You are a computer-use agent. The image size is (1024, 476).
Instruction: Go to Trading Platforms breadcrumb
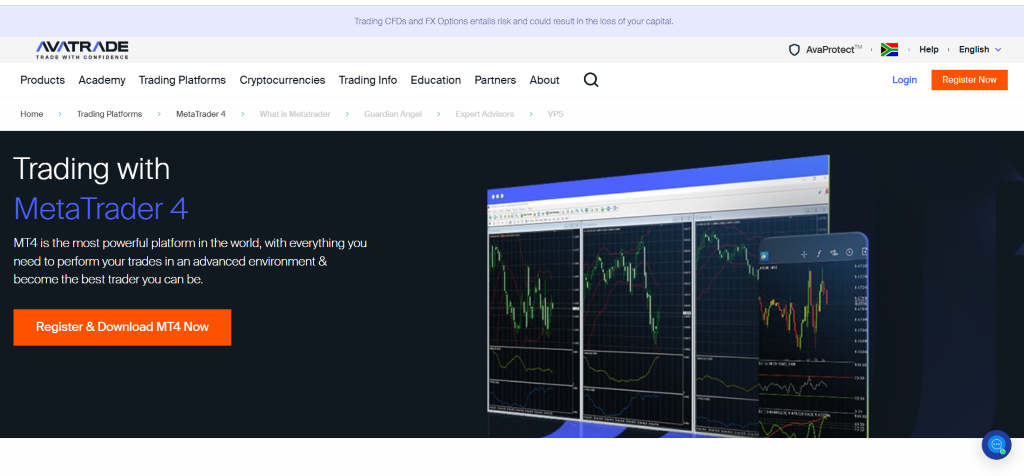point(109,114)
